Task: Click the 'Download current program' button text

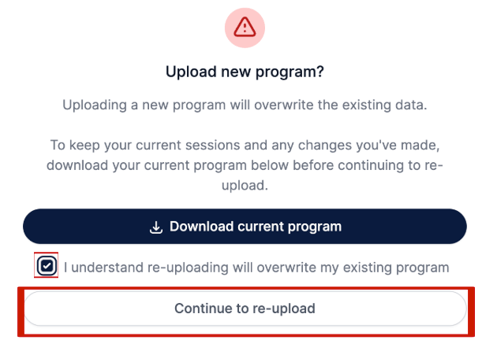Action: 255,227
